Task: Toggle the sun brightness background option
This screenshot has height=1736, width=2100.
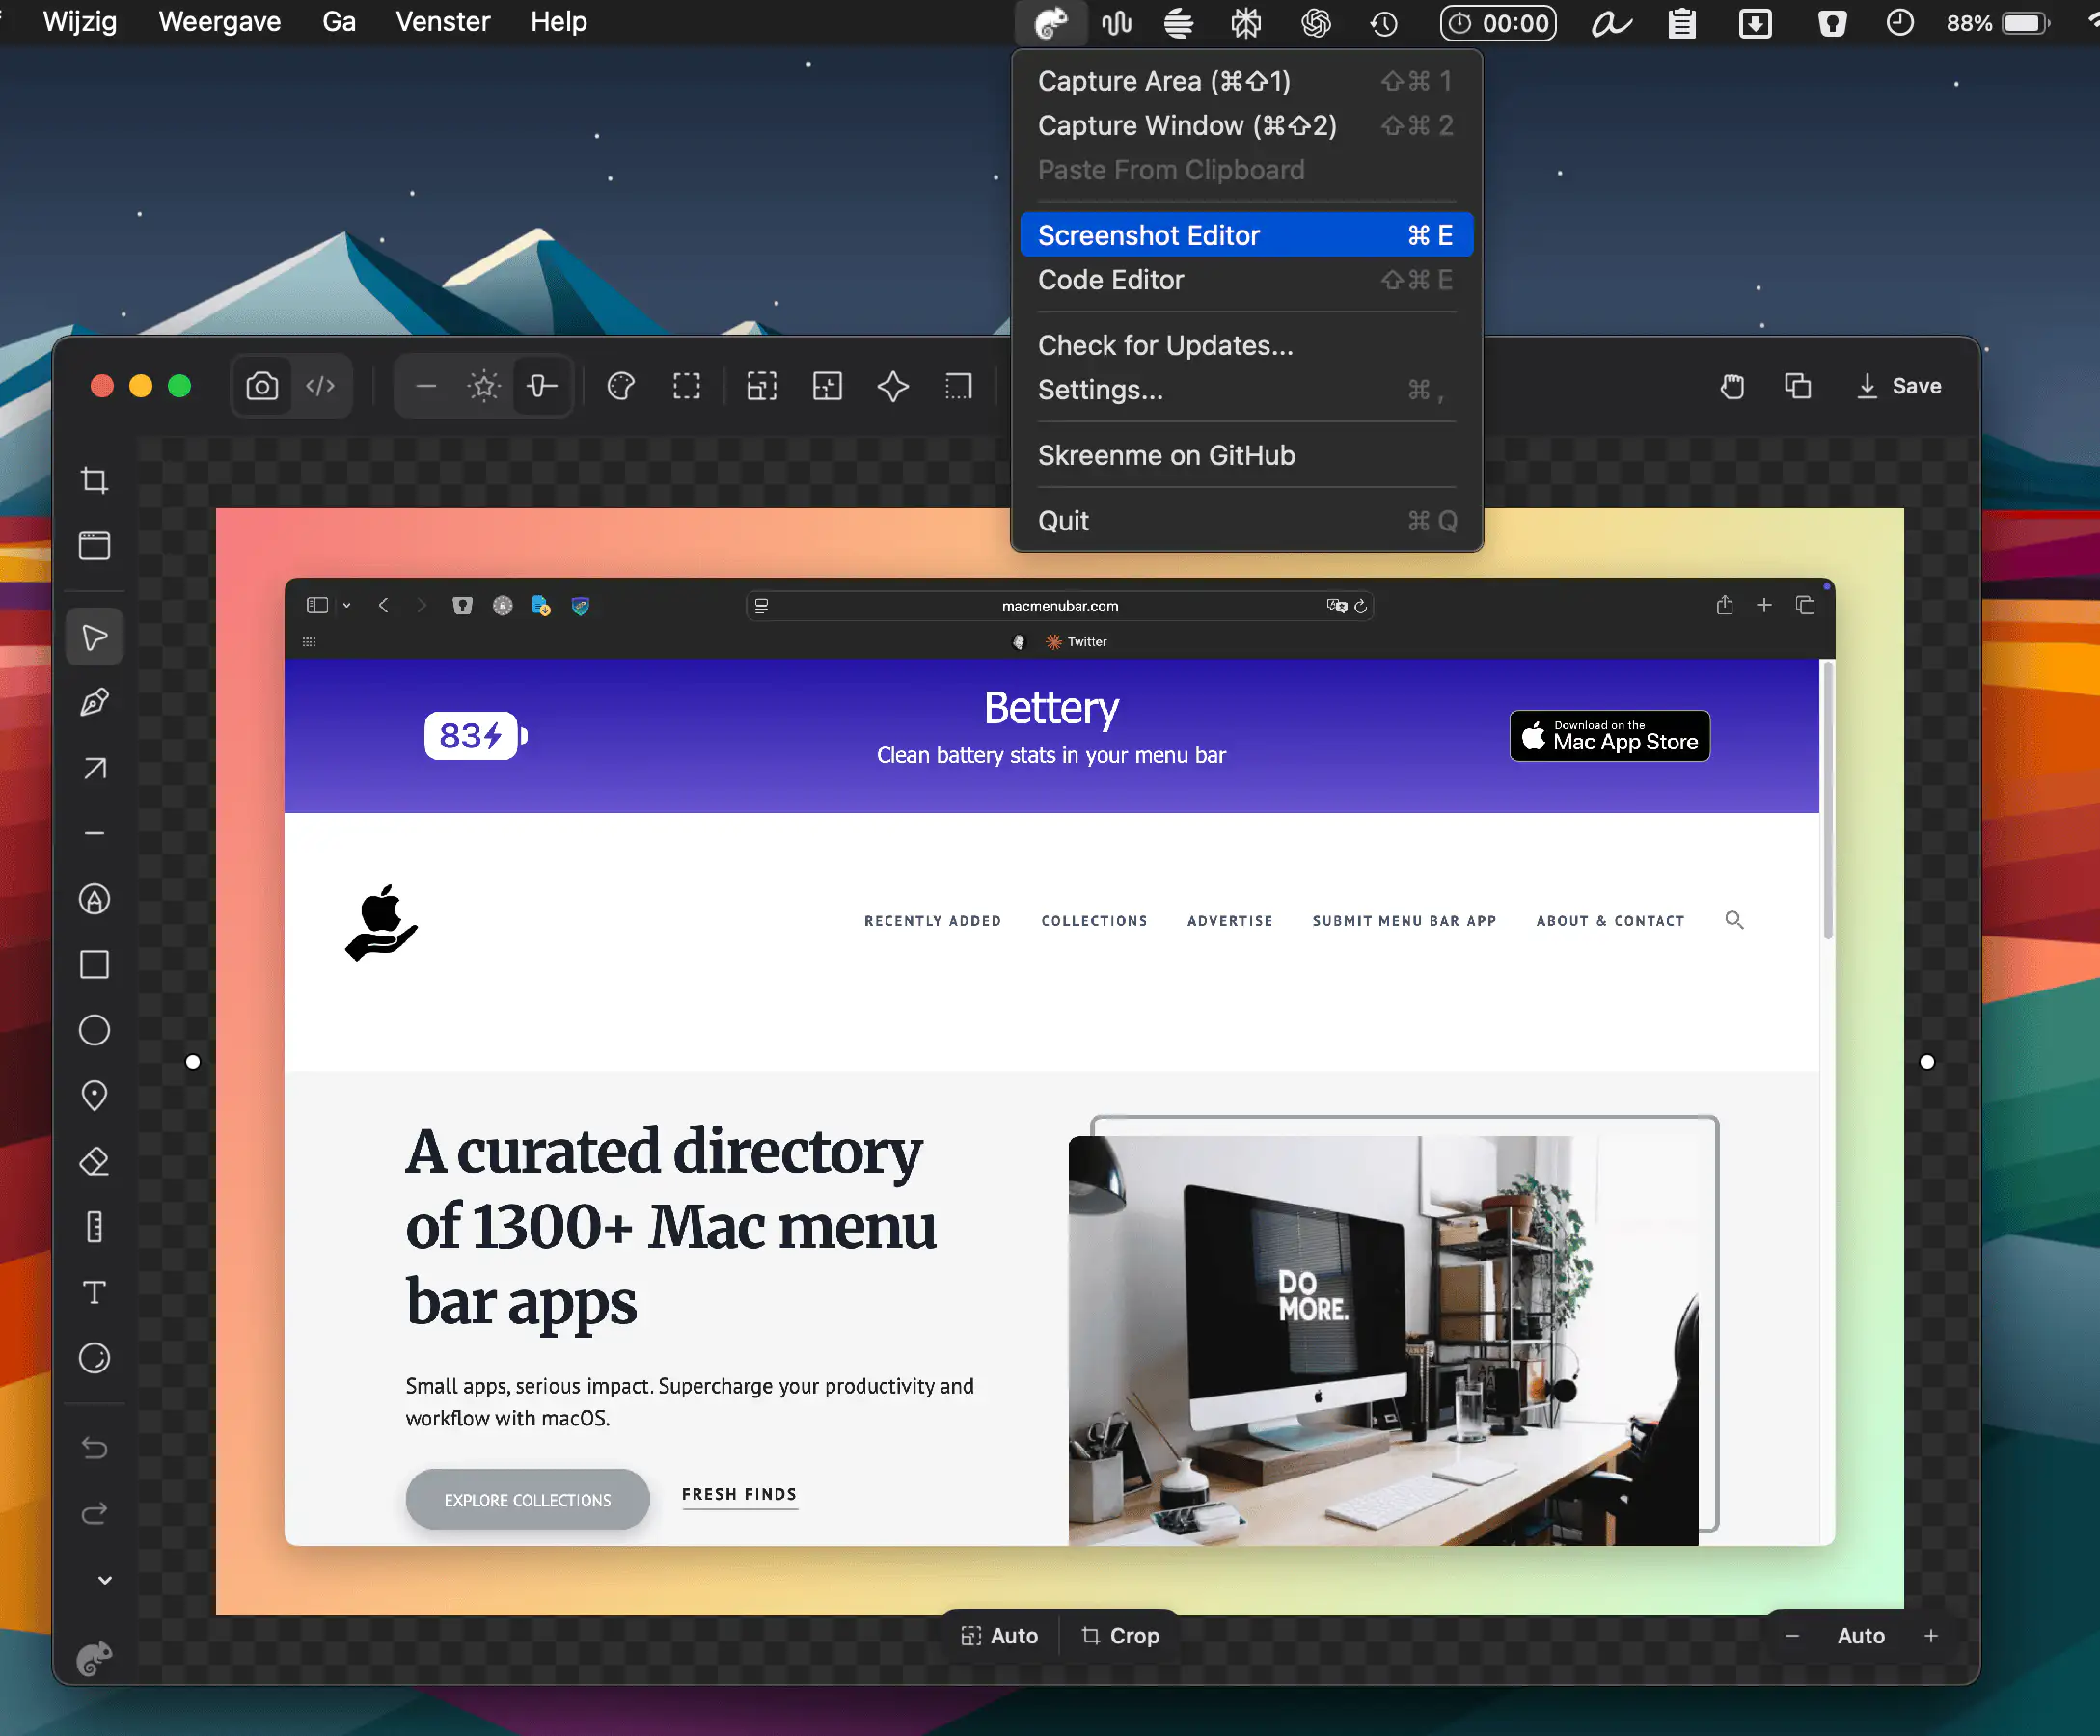Action: point(484,386)
